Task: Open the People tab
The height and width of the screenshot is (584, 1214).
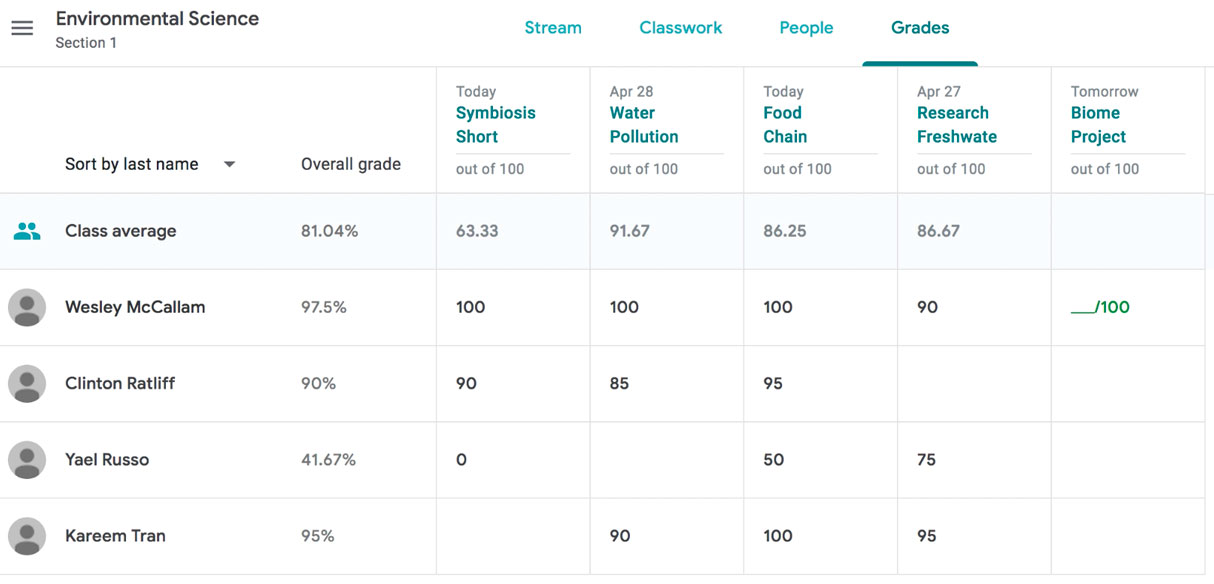Action: 806,28
